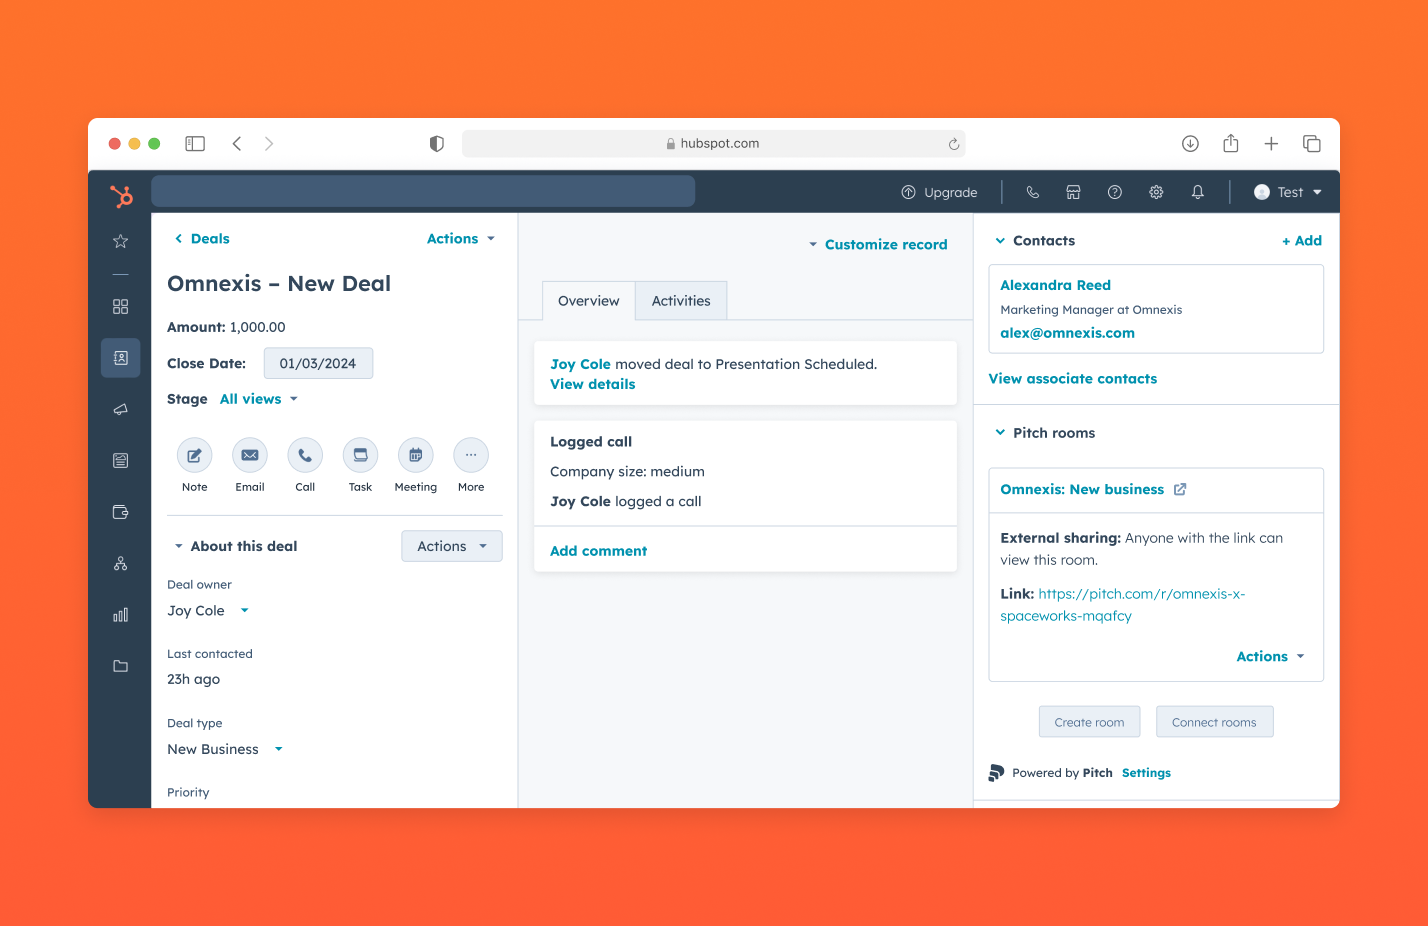This screenshot has width=1428, height=926.
Task: Click the Upgrade button
Action: (x=939, y=192)
